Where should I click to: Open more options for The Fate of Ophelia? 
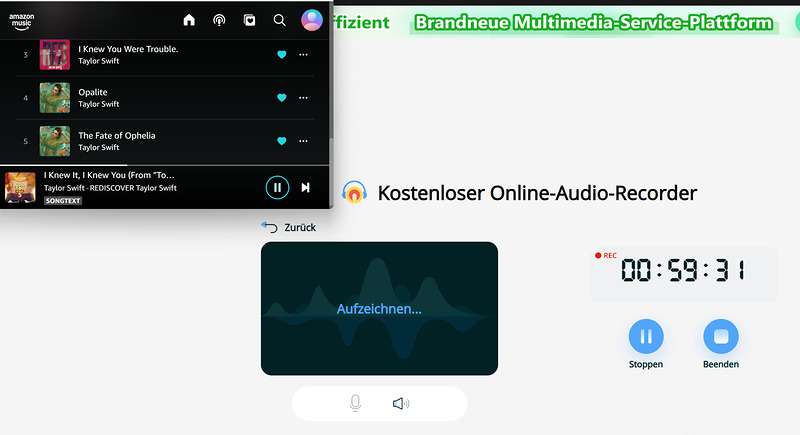coord(304,141)
